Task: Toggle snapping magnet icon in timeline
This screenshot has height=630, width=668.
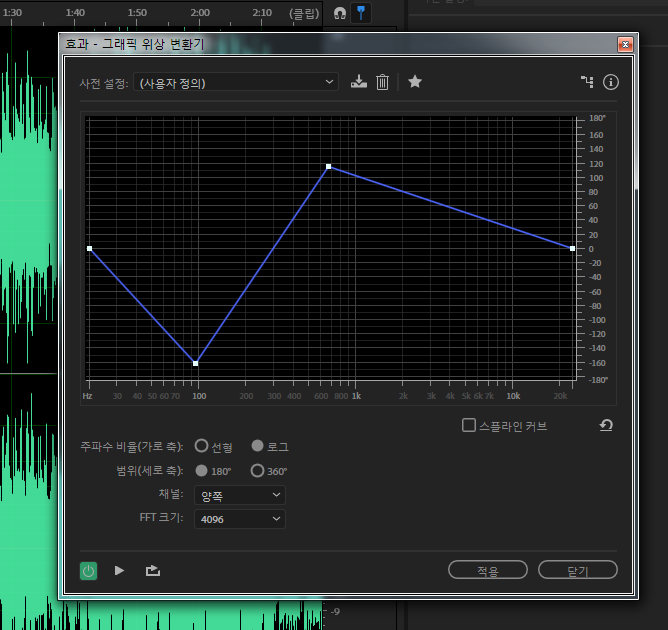Action: coord(340,13)
